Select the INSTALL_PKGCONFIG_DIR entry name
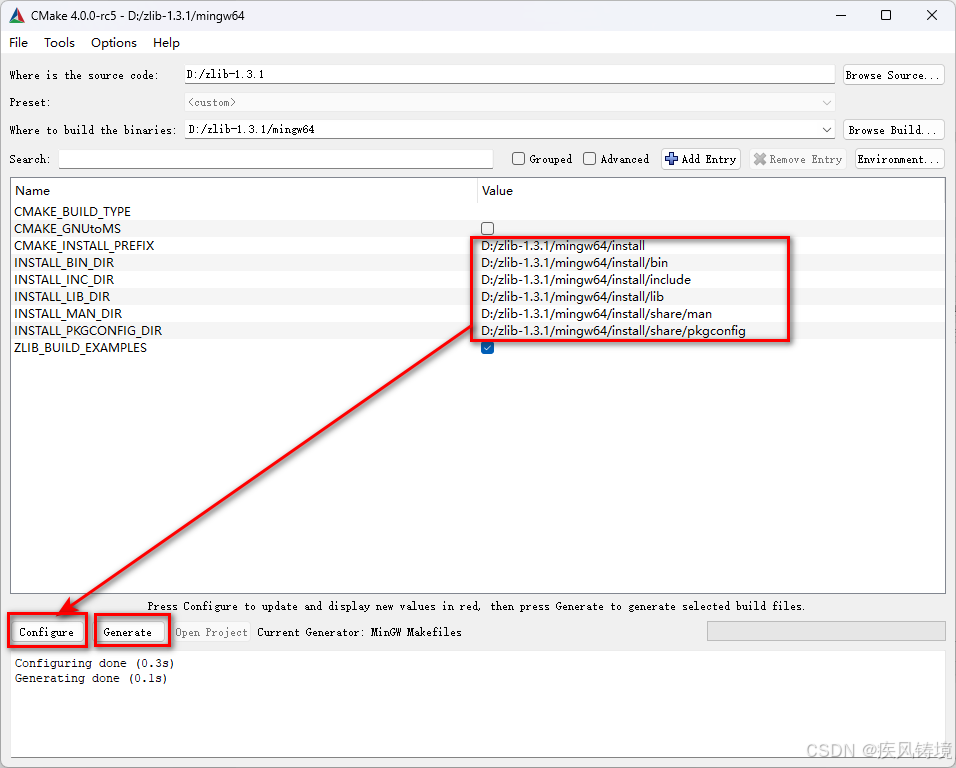956x768 pixels. (88, 331)
